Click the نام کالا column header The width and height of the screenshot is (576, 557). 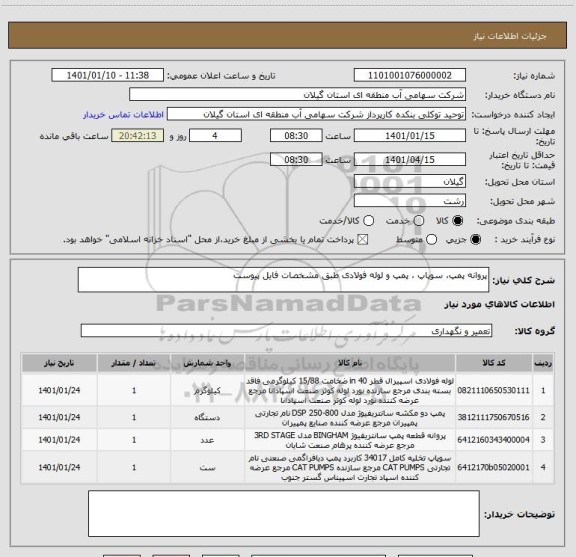pyautogui.click(x=350, y=363)
